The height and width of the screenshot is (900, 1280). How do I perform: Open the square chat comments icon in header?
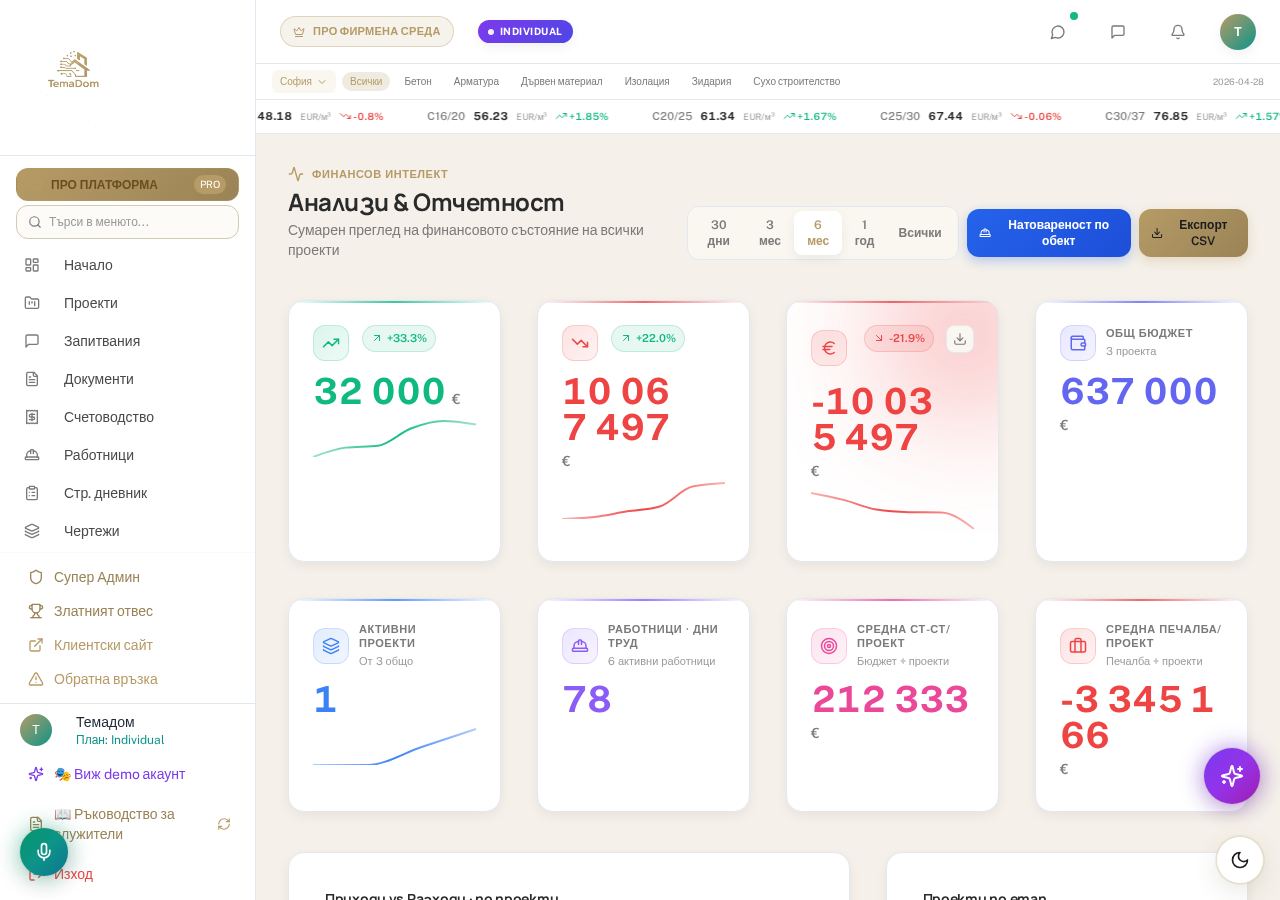(x=1118, y=32)
